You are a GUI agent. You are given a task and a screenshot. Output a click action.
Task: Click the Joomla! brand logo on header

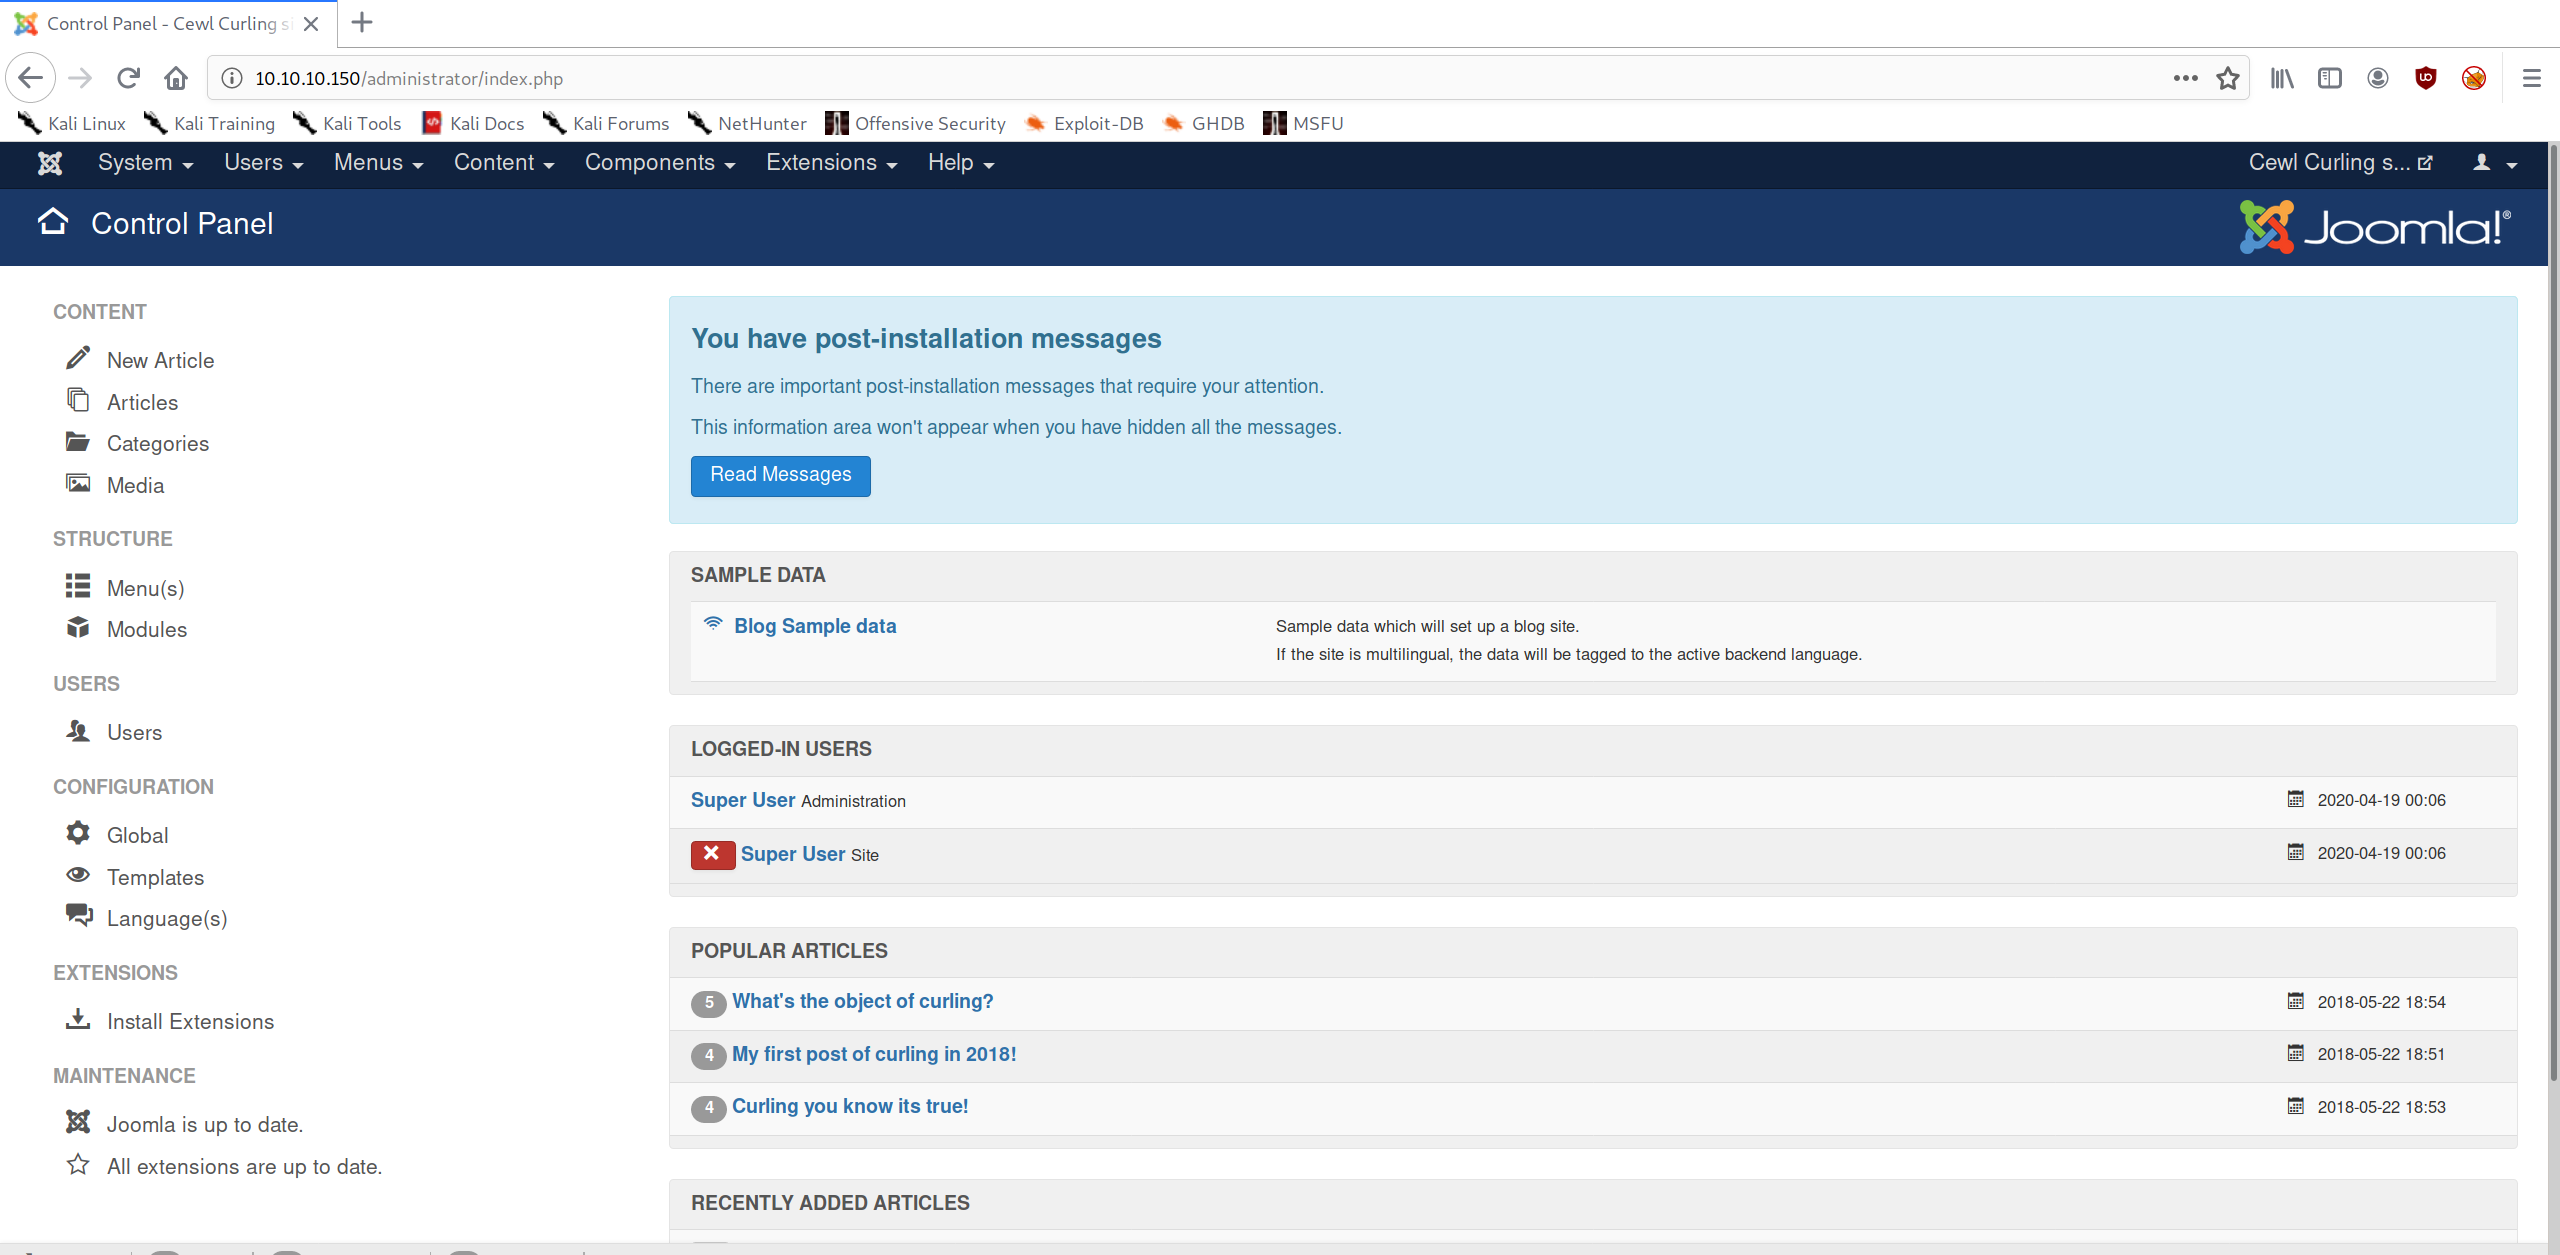(2375, 227)
